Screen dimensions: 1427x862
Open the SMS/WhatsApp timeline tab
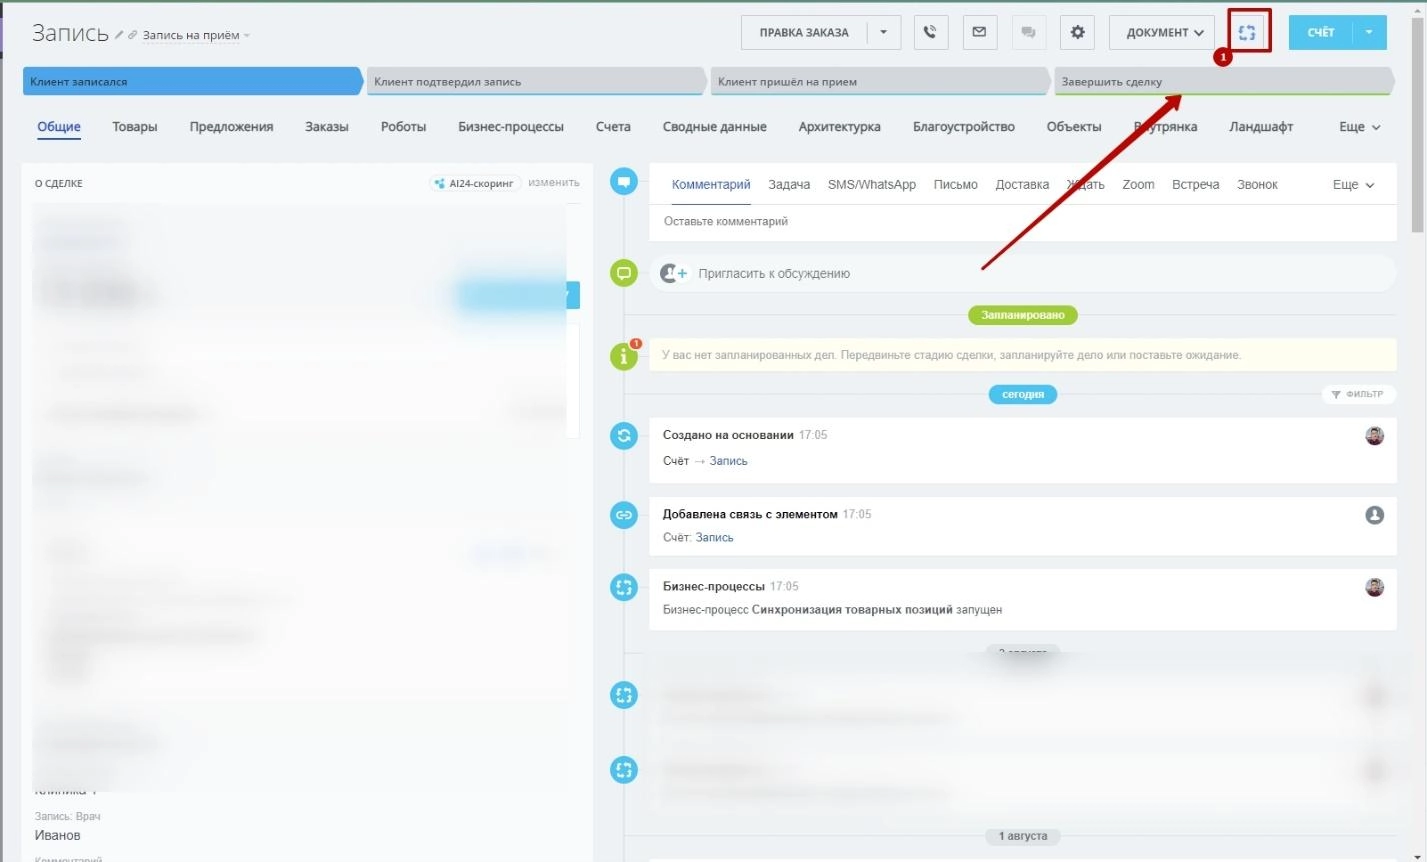871,183
